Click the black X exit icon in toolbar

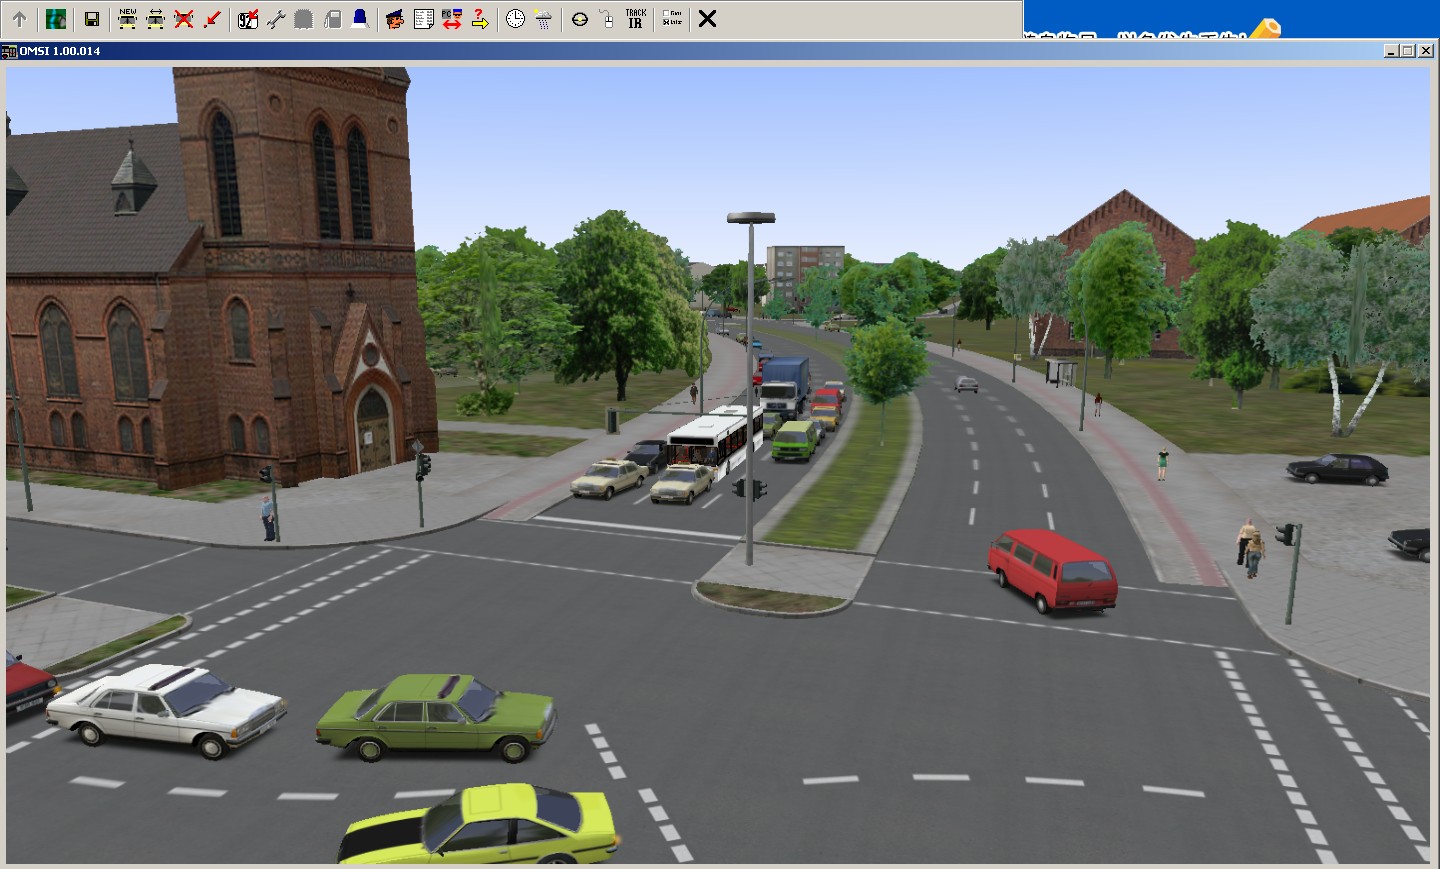pyautogui.click(x=707, y=19)
